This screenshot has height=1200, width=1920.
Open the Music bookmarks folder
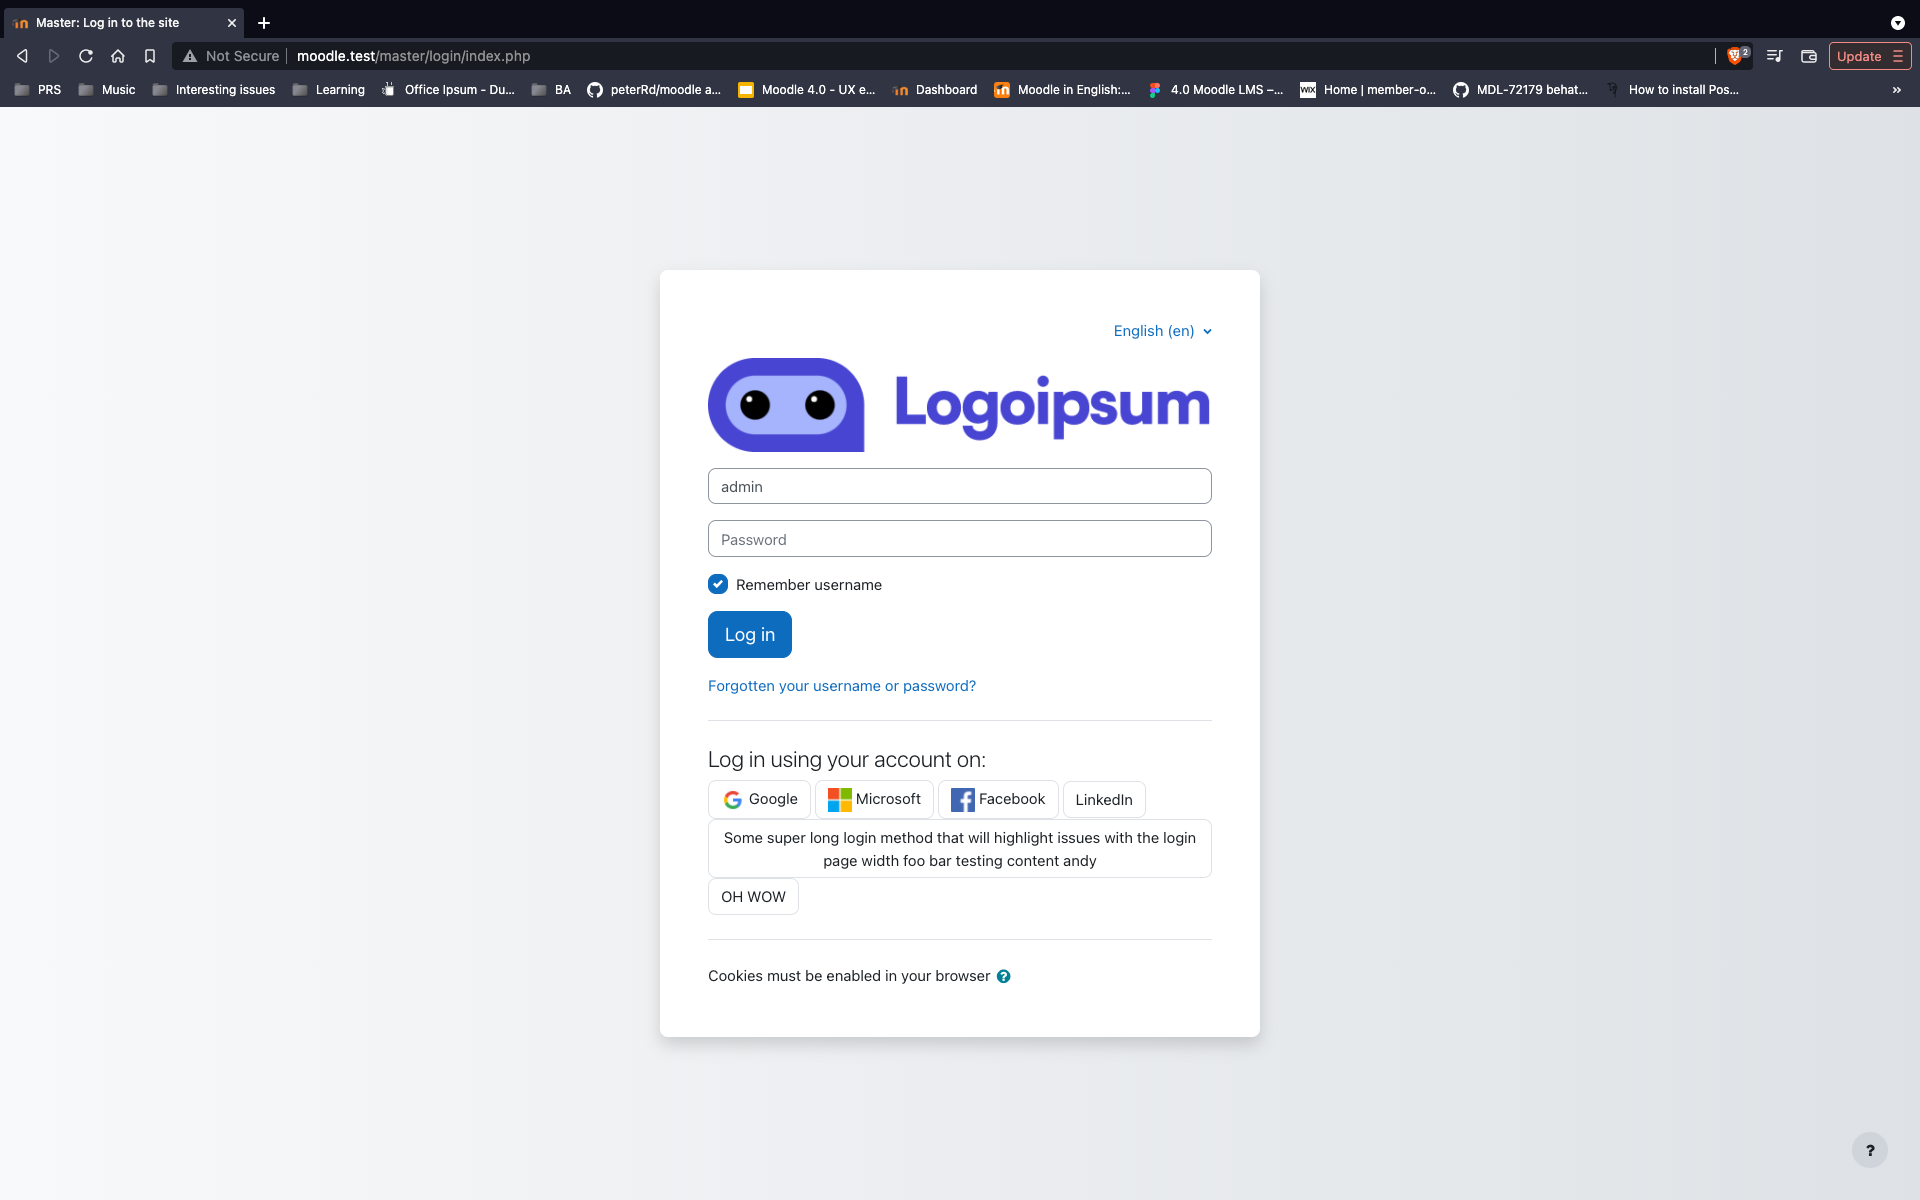point(107,90)
